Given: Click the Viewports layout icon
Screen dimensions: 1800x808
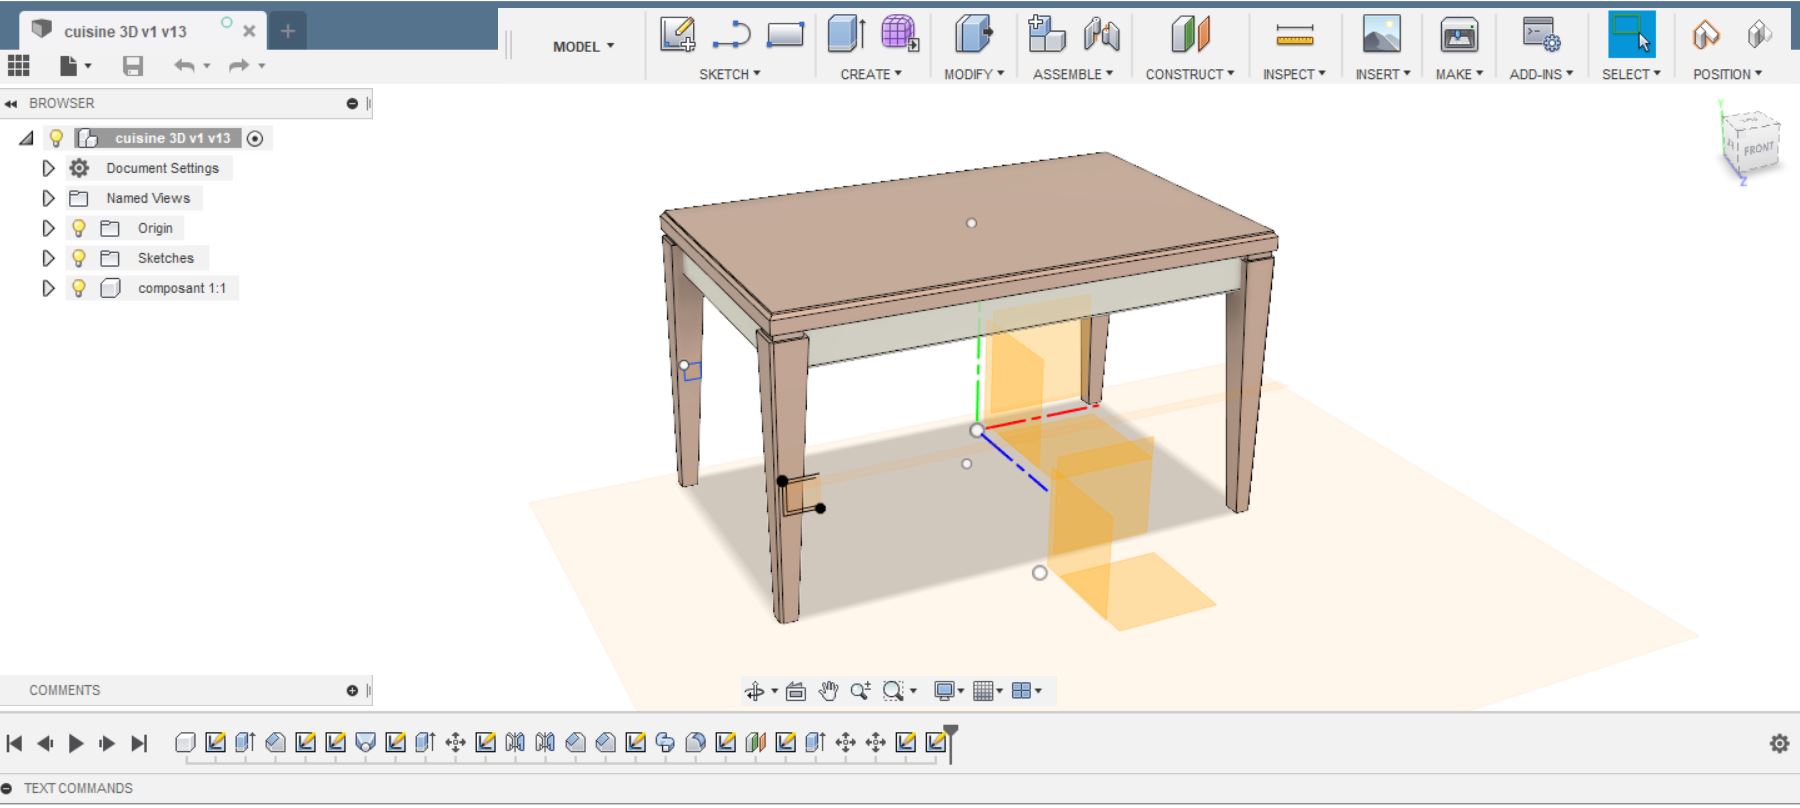Looking at the screenshot, I should click(x=1021, y=691).
